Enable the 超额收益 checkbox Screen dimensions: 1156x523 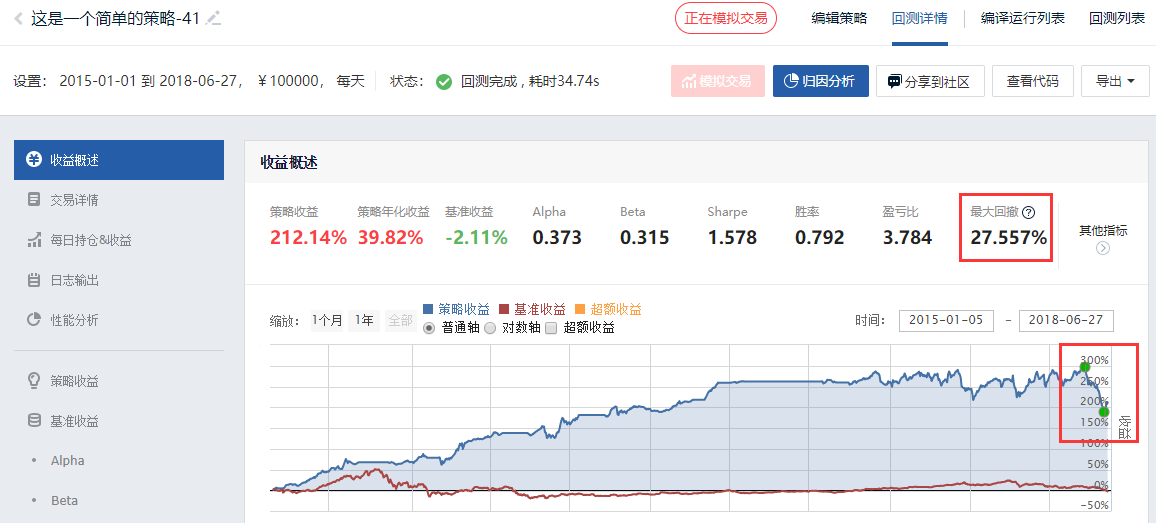(551, 328)
